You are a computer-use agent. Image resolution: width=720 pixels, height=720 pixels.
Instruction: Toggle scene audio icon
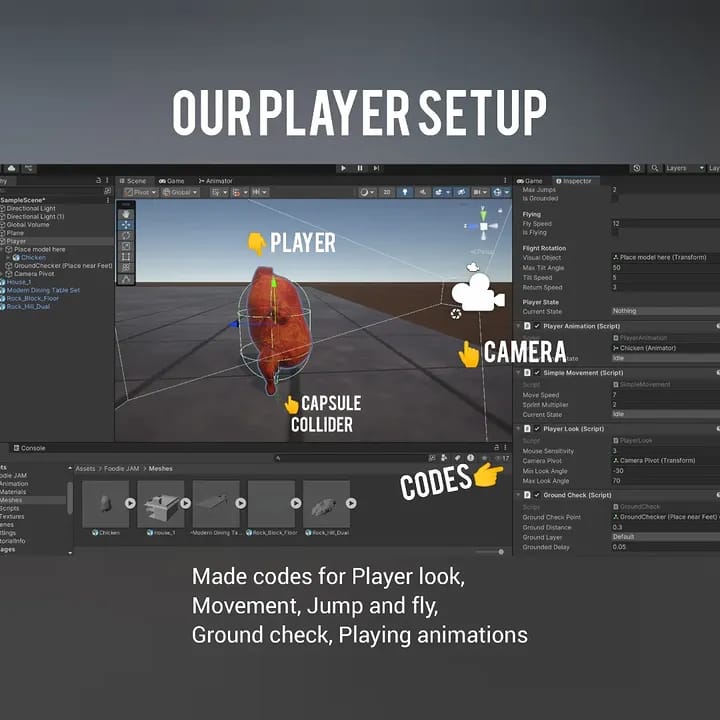point(422,192)
